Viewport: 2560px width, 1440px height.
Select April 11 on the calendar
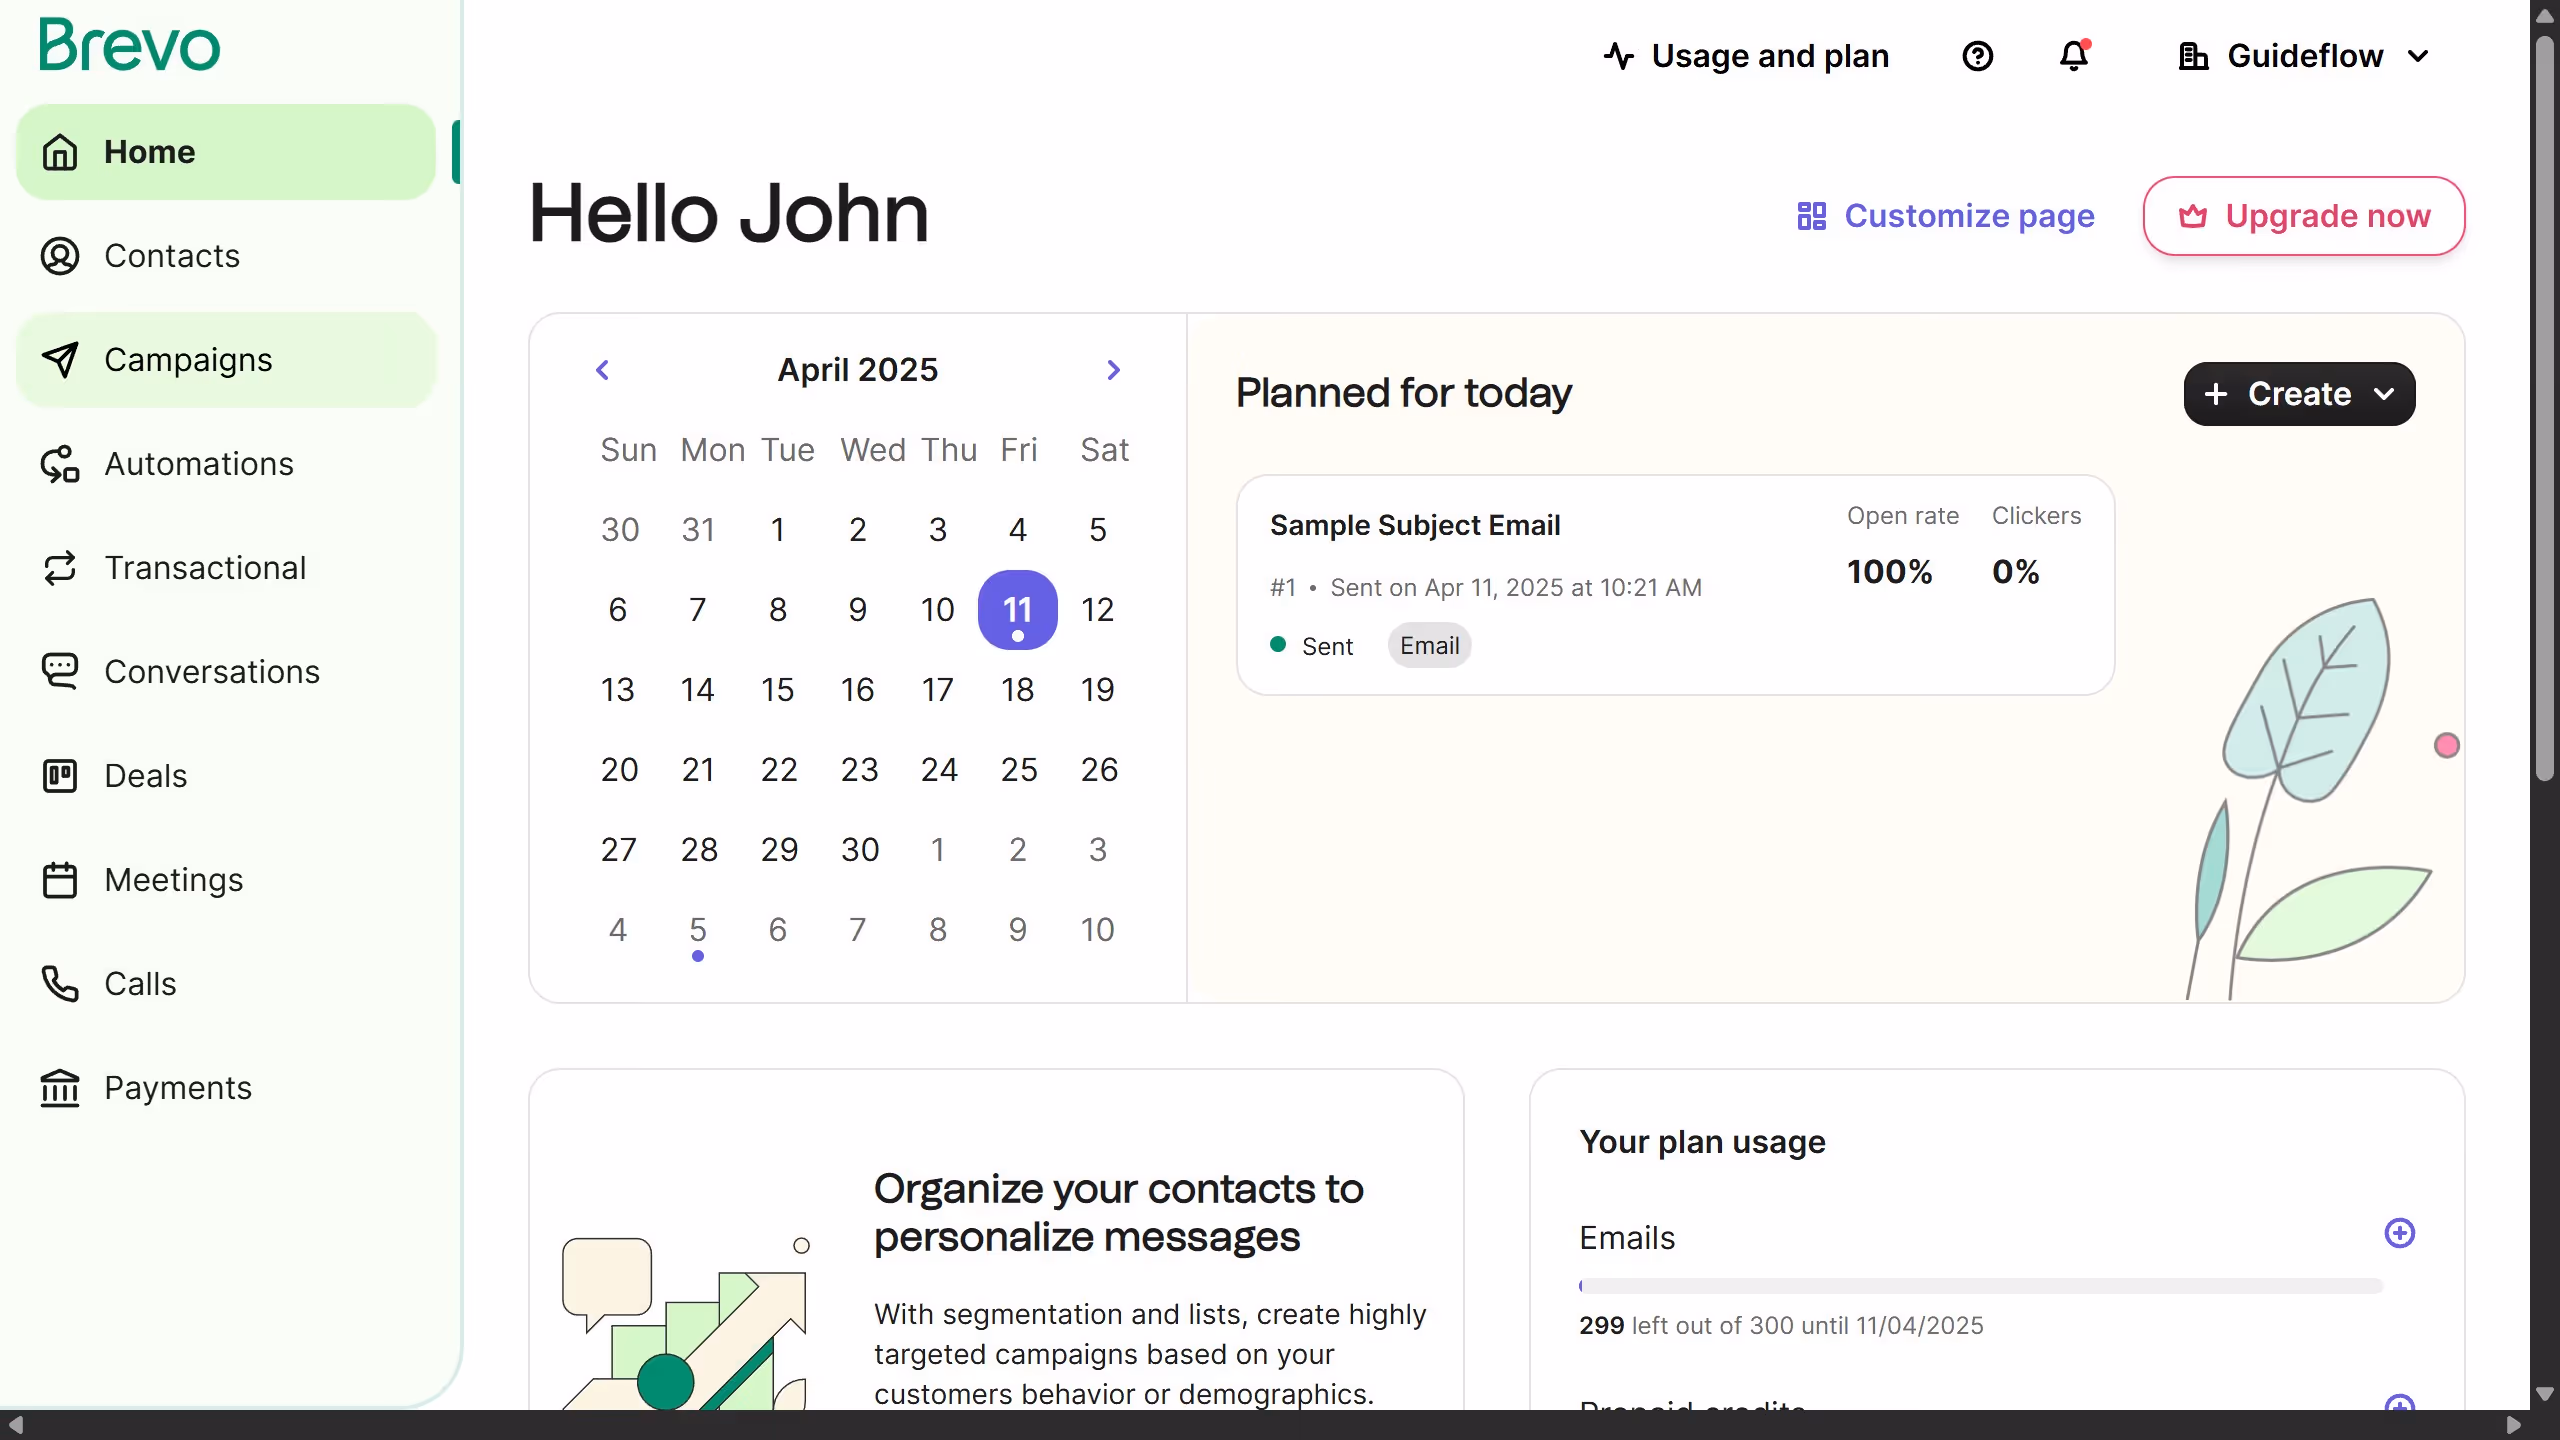[1018, 609]
